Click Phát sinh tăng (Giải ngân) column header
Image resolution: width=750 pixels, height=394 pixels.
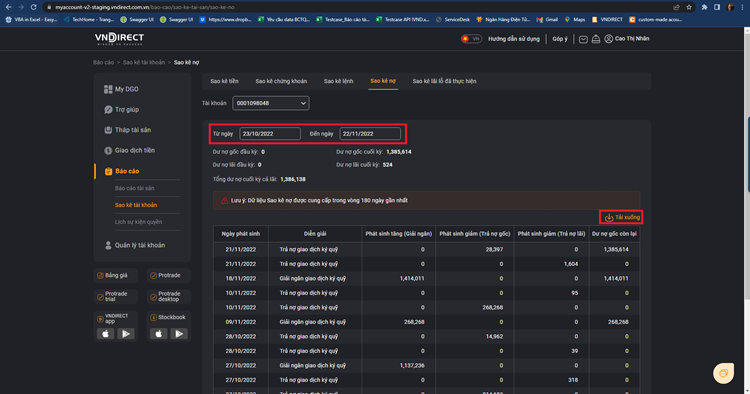coord(399,234)
